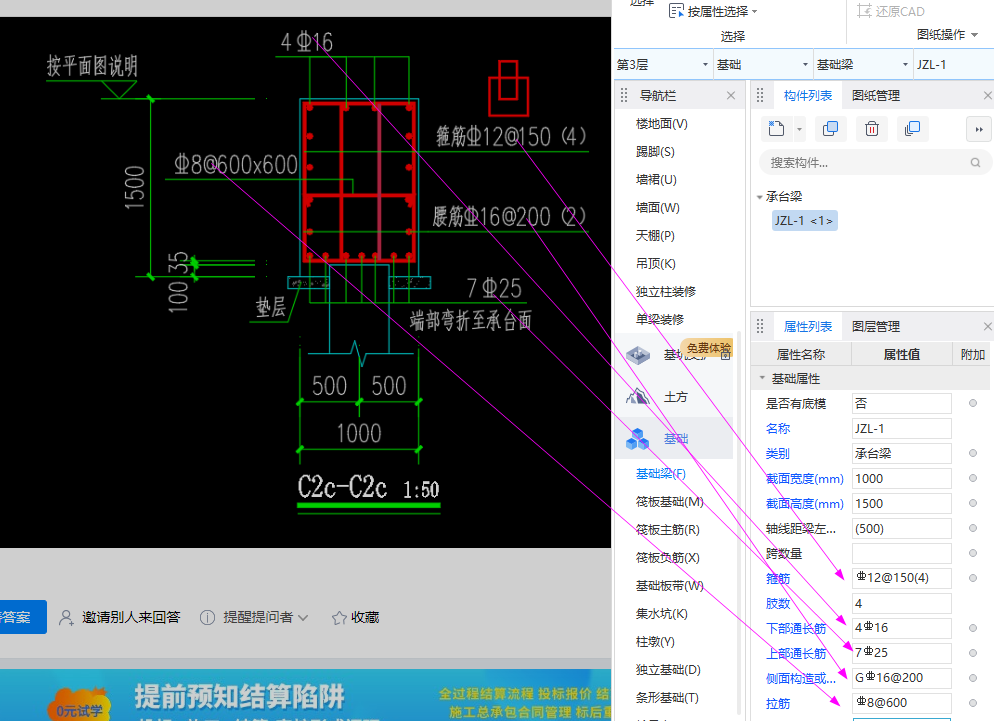The height and width of the screenshot is (721, 994).
Task: Toggle 附加 for 拉筋 row
Action: coord(973,703)
